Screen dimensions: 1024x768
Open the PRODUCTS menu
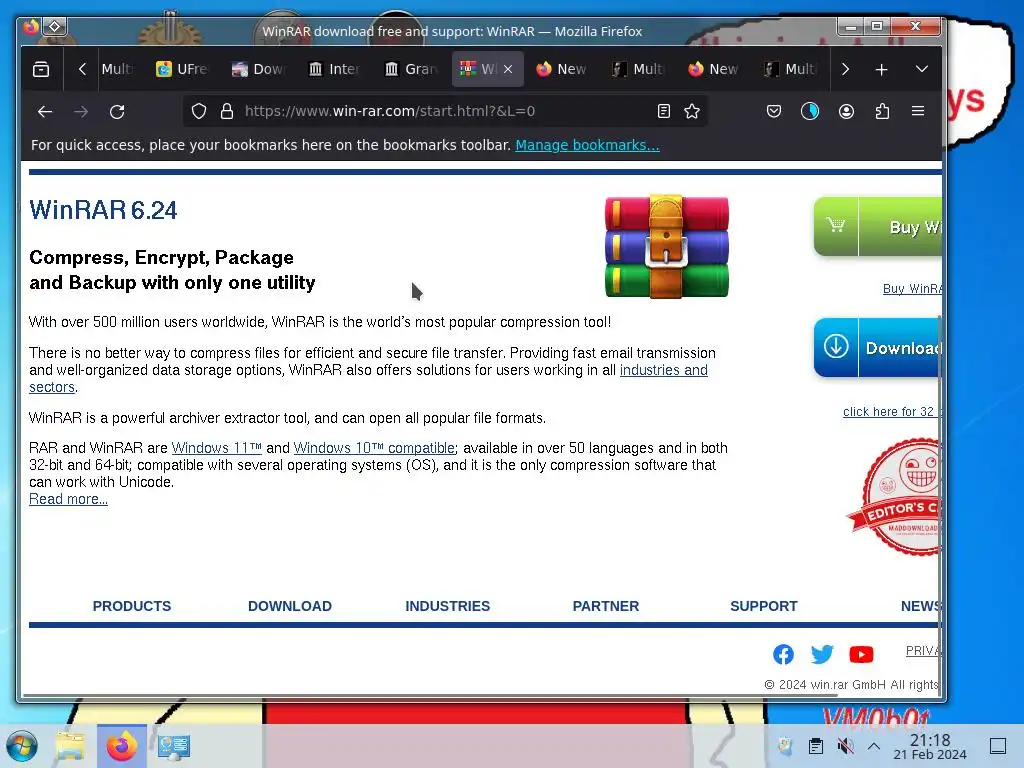click(x=131, y=606)
